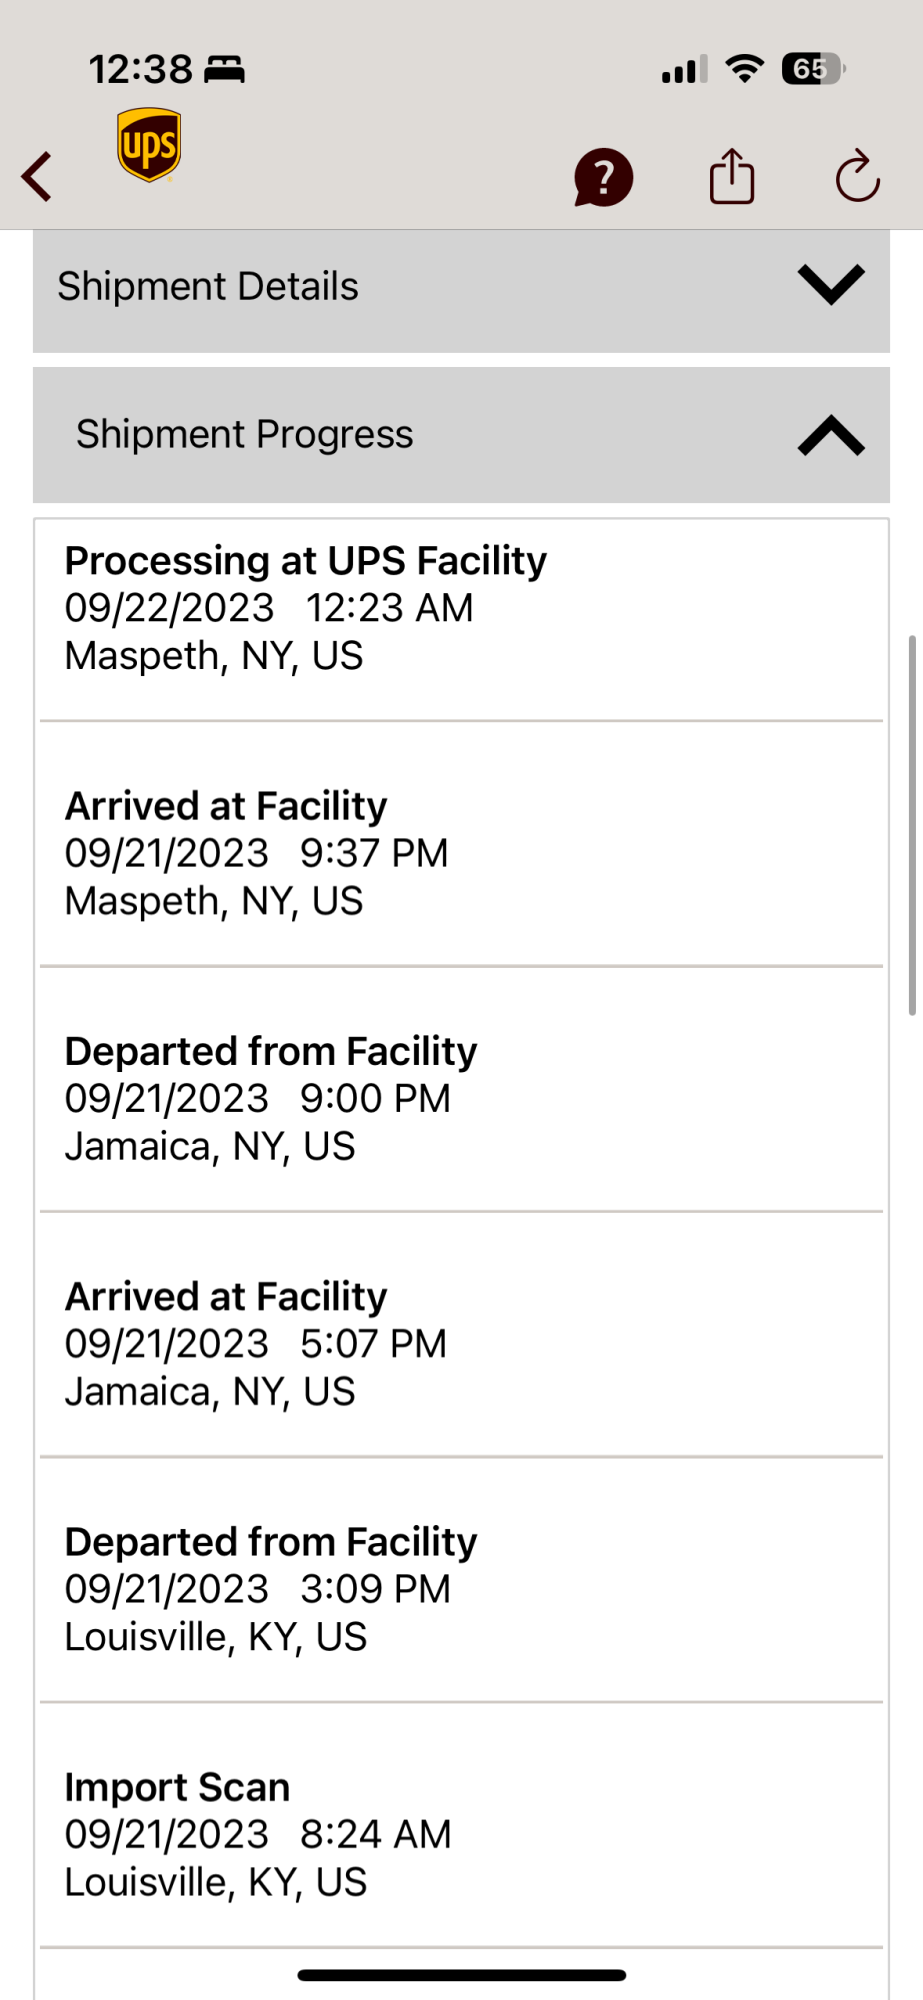Tap the Wi-Fi status icon
This screenshot has width=923, height=2000.
(x=744, y=69)
